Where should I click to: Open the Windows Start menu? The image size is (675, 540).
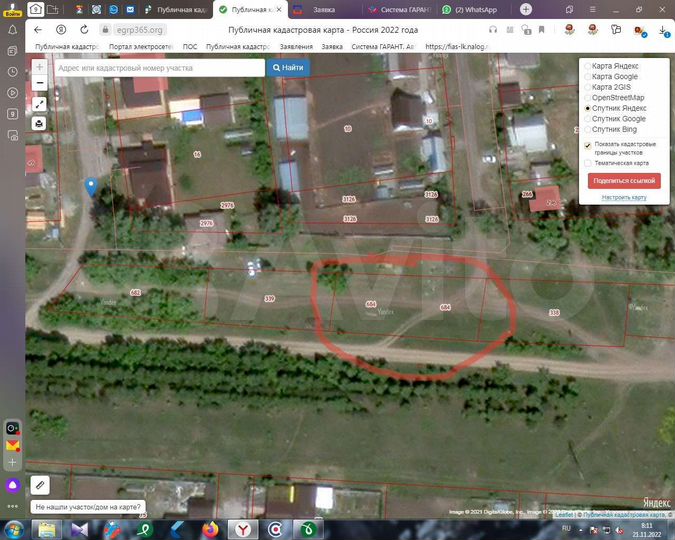(x=13, y=530)
